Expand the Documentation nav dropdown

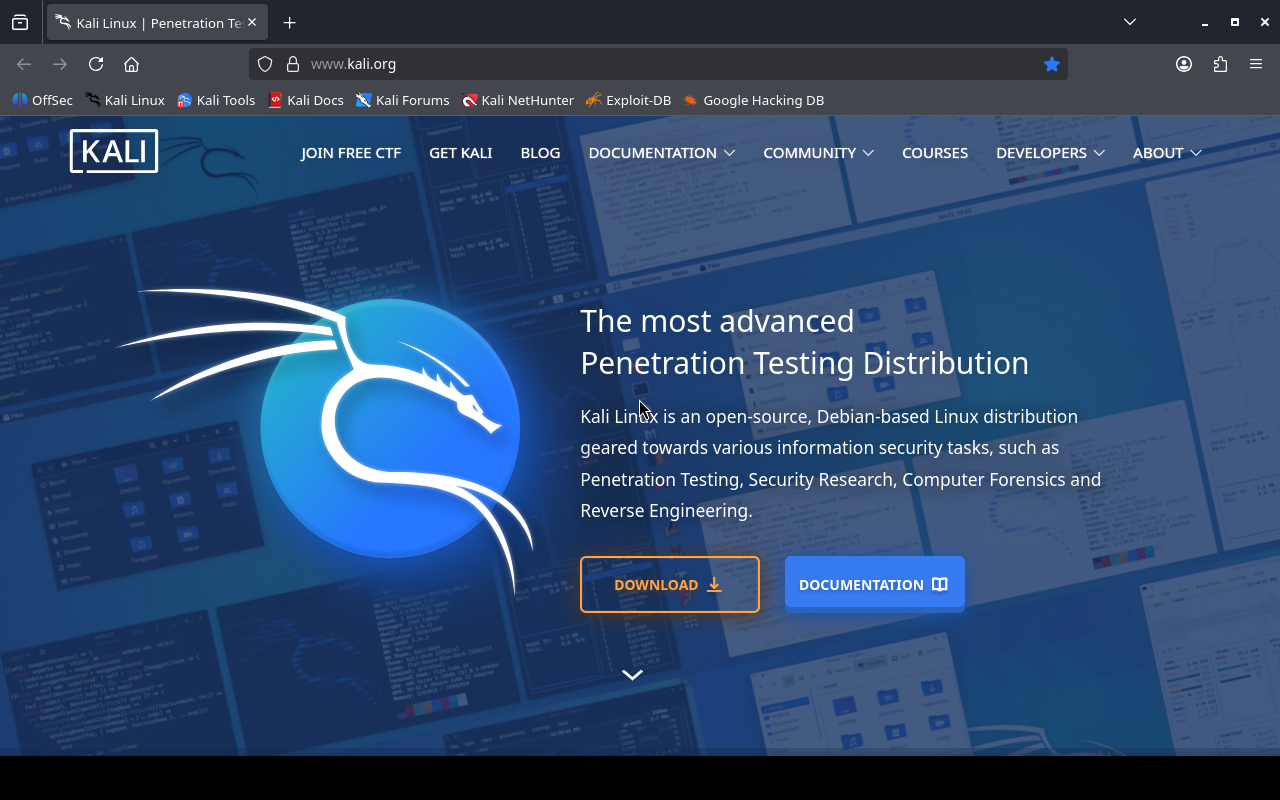[x=661, y=153]
